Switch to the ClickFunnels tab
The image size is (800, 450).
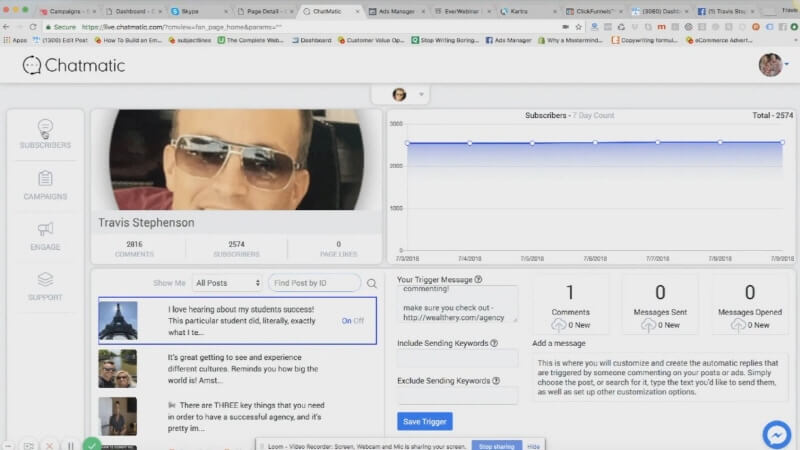[x=593, y=11]
